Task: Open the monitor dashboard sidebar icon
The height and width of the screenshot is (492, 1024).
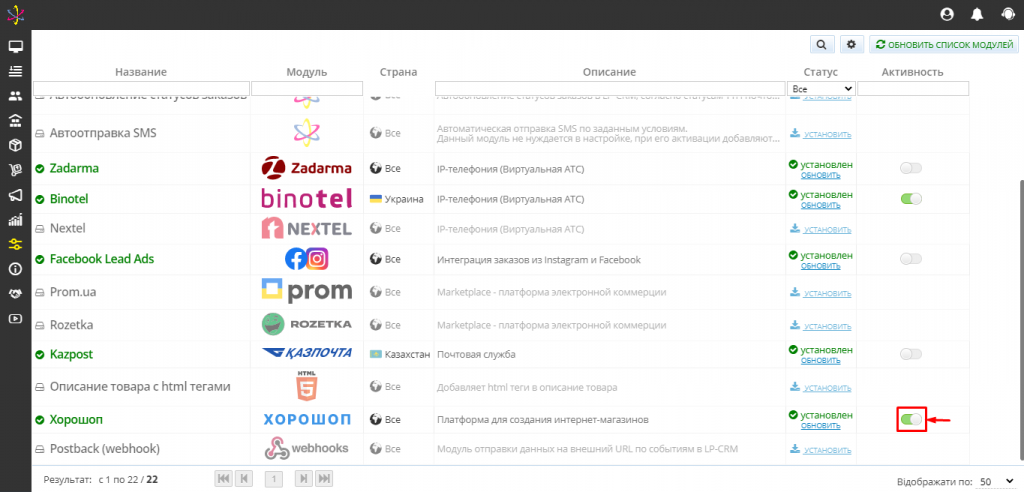Action: click(16, 46)
